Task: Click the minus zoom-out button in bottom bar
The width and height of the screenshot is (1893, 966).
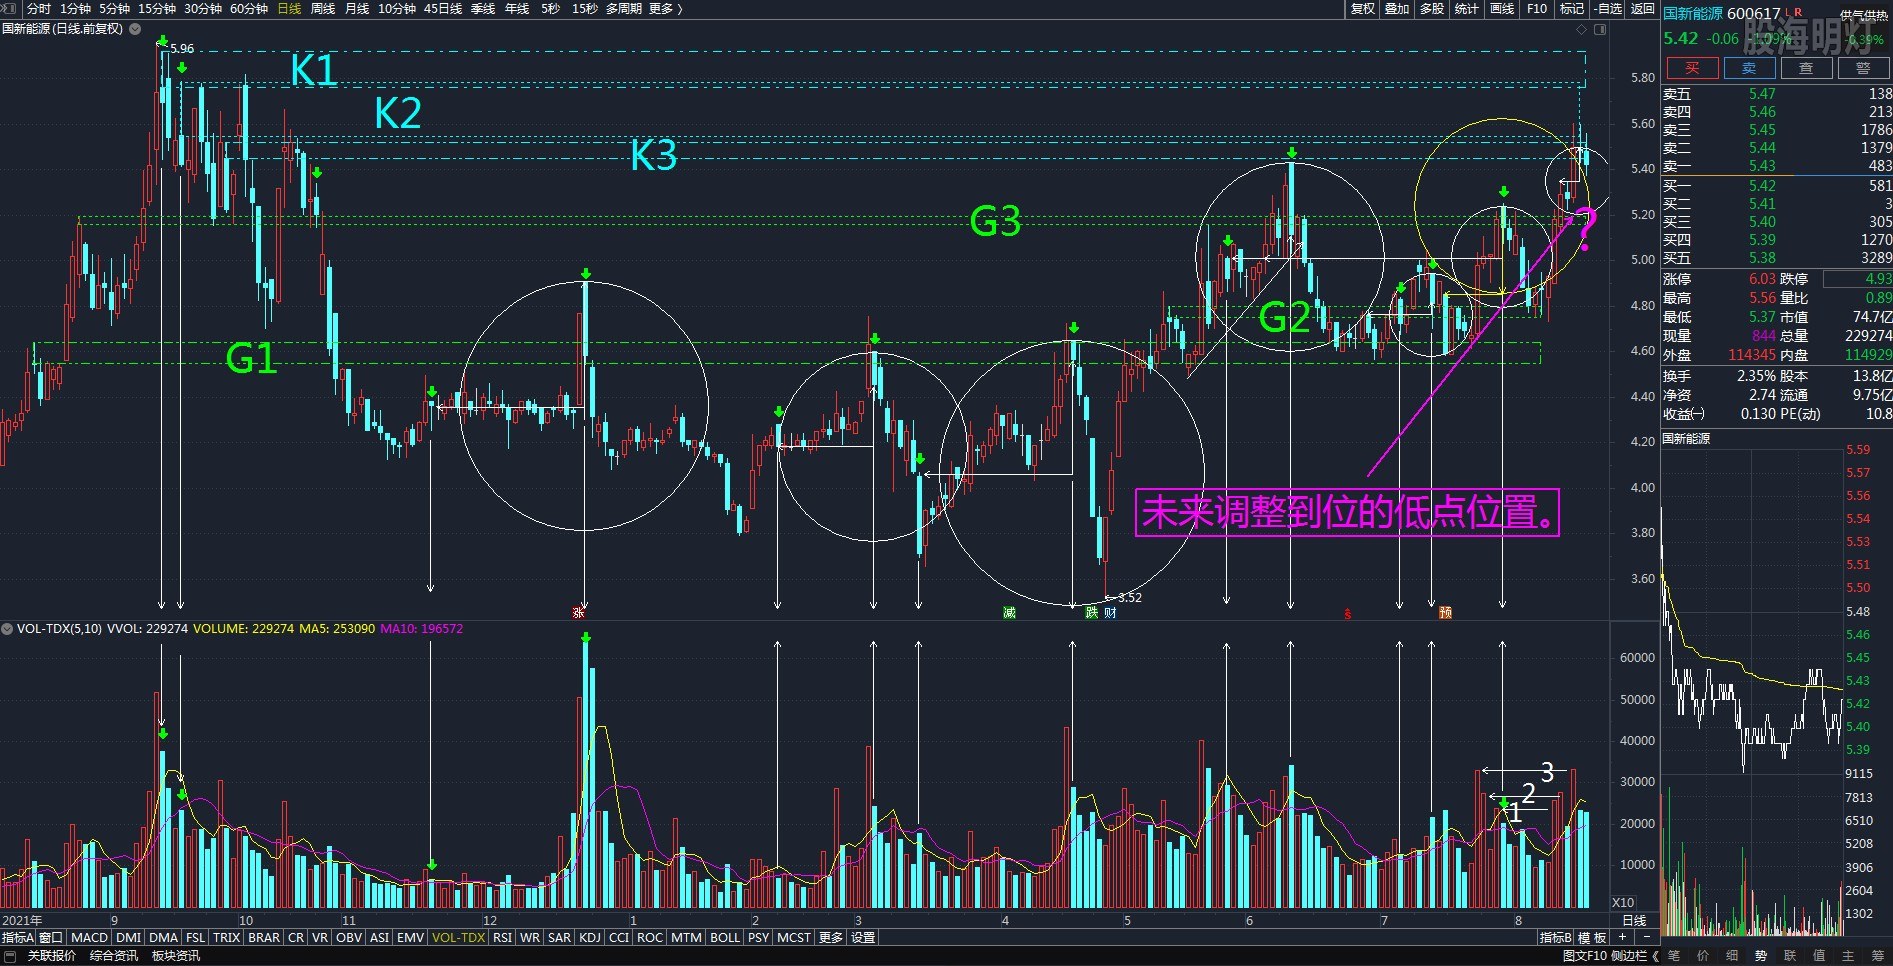Action: [x=1646, y=938]
